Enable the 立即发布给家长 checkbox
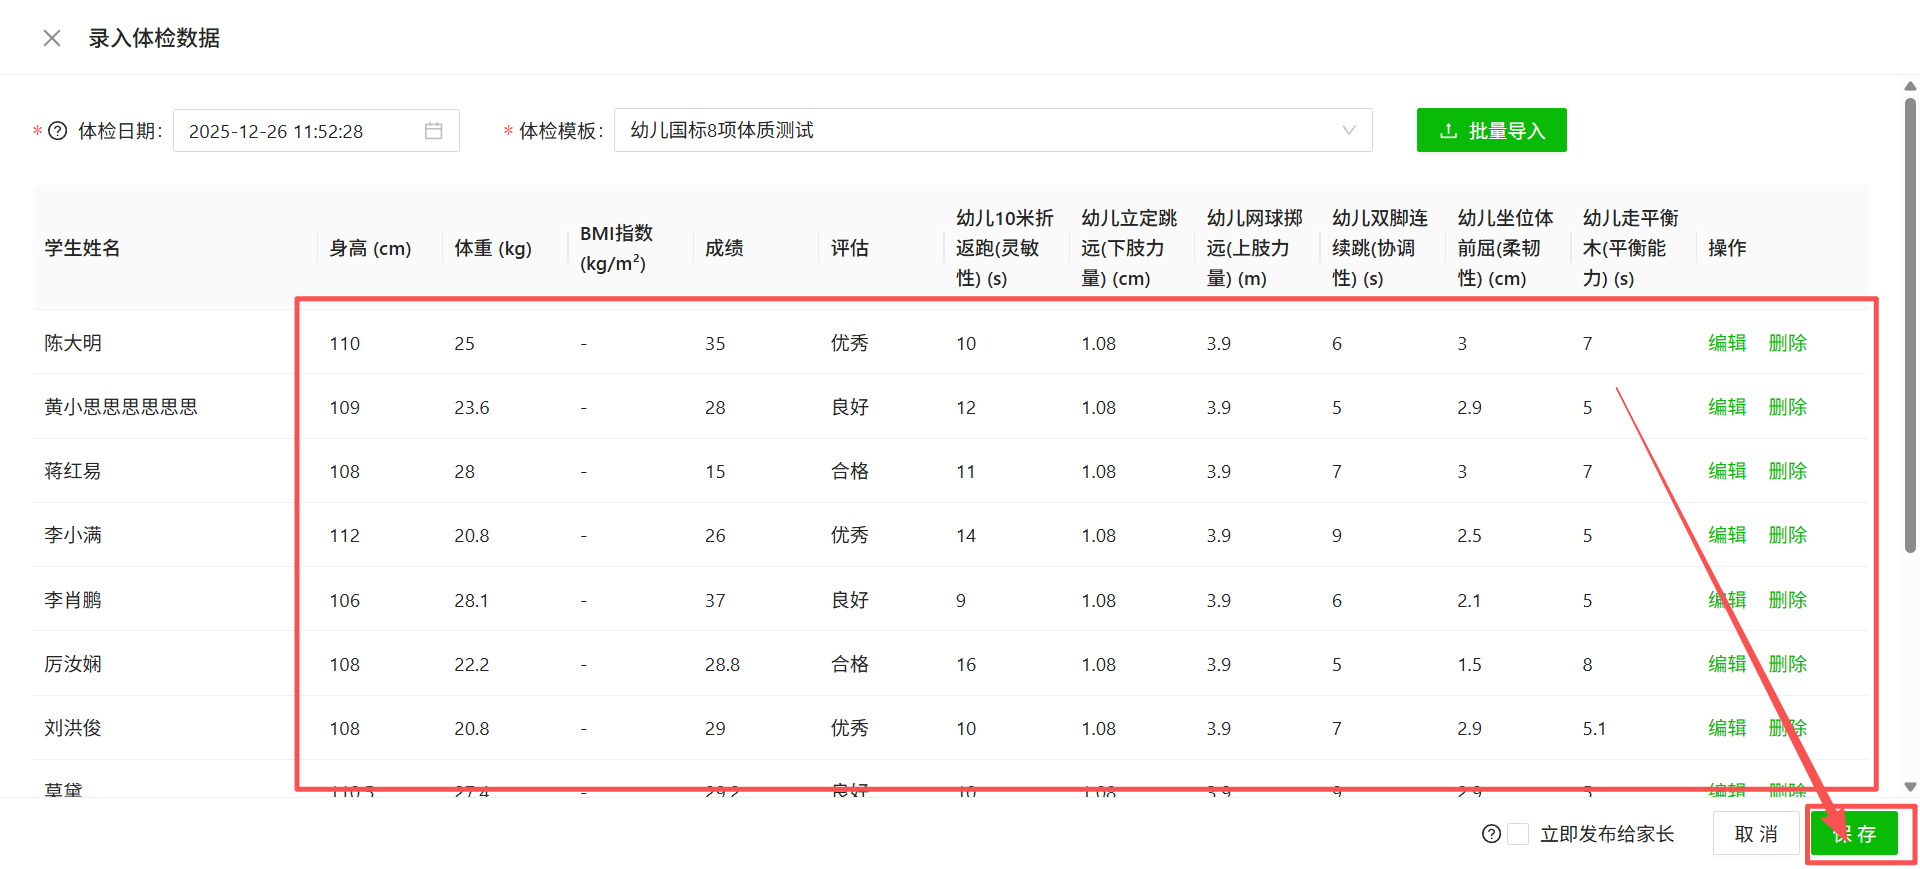 [x=1518, y=834]
